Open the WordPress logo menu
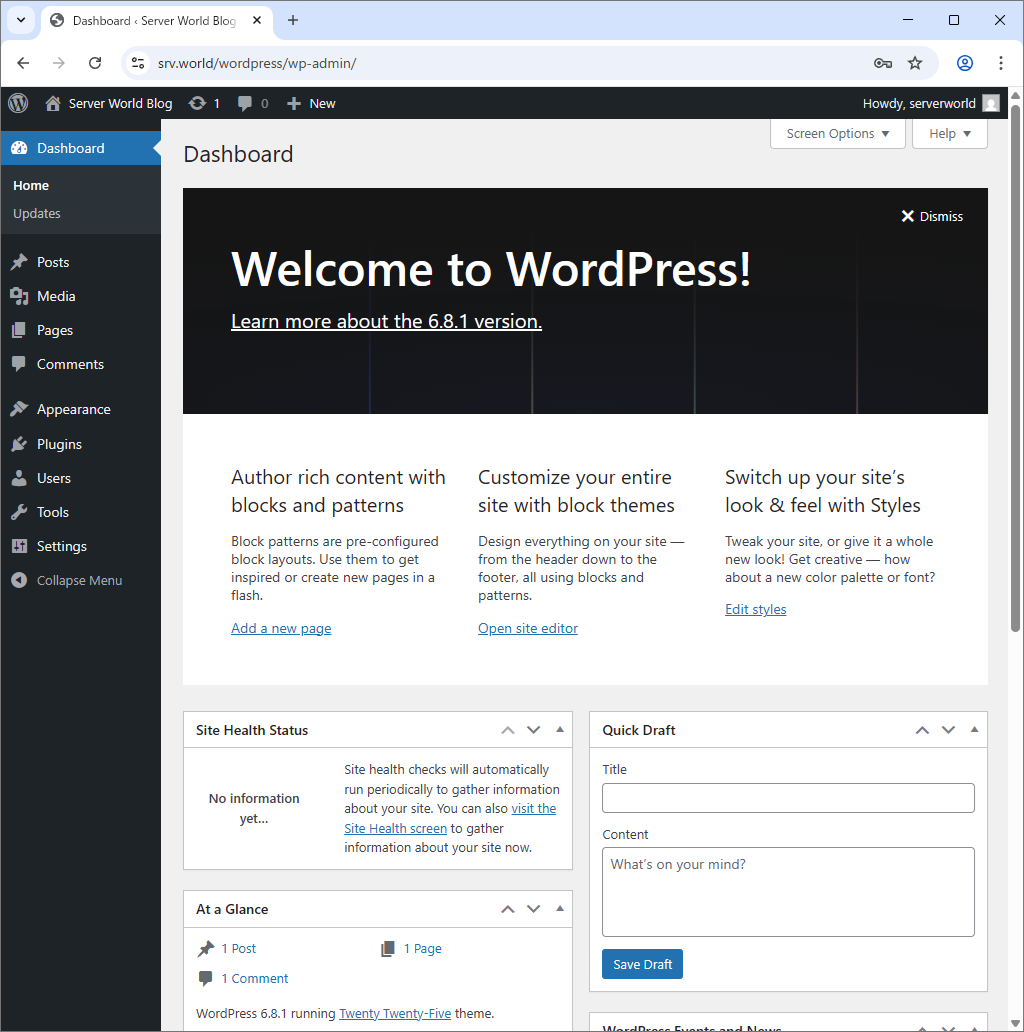1024x1032 pixels. [18, 103]
